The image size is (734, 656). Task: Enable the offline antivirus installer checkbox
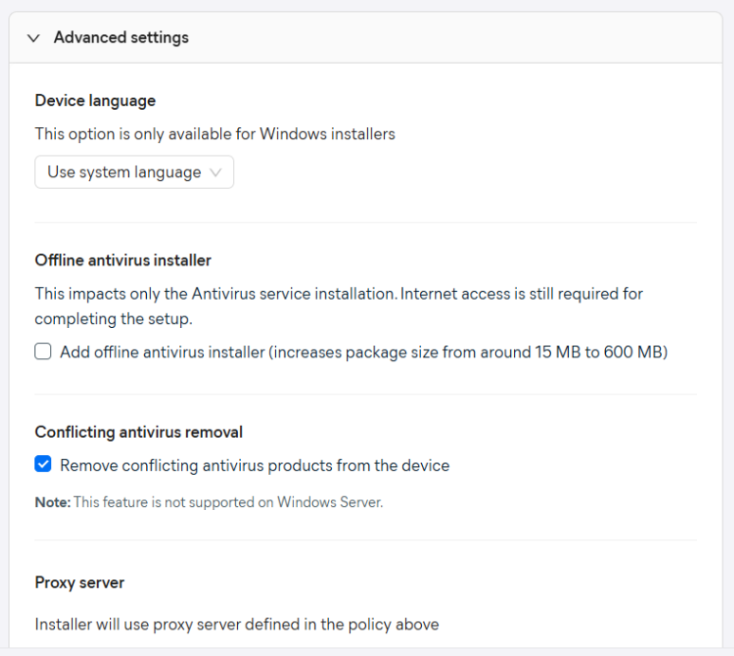tap(43, 352)
